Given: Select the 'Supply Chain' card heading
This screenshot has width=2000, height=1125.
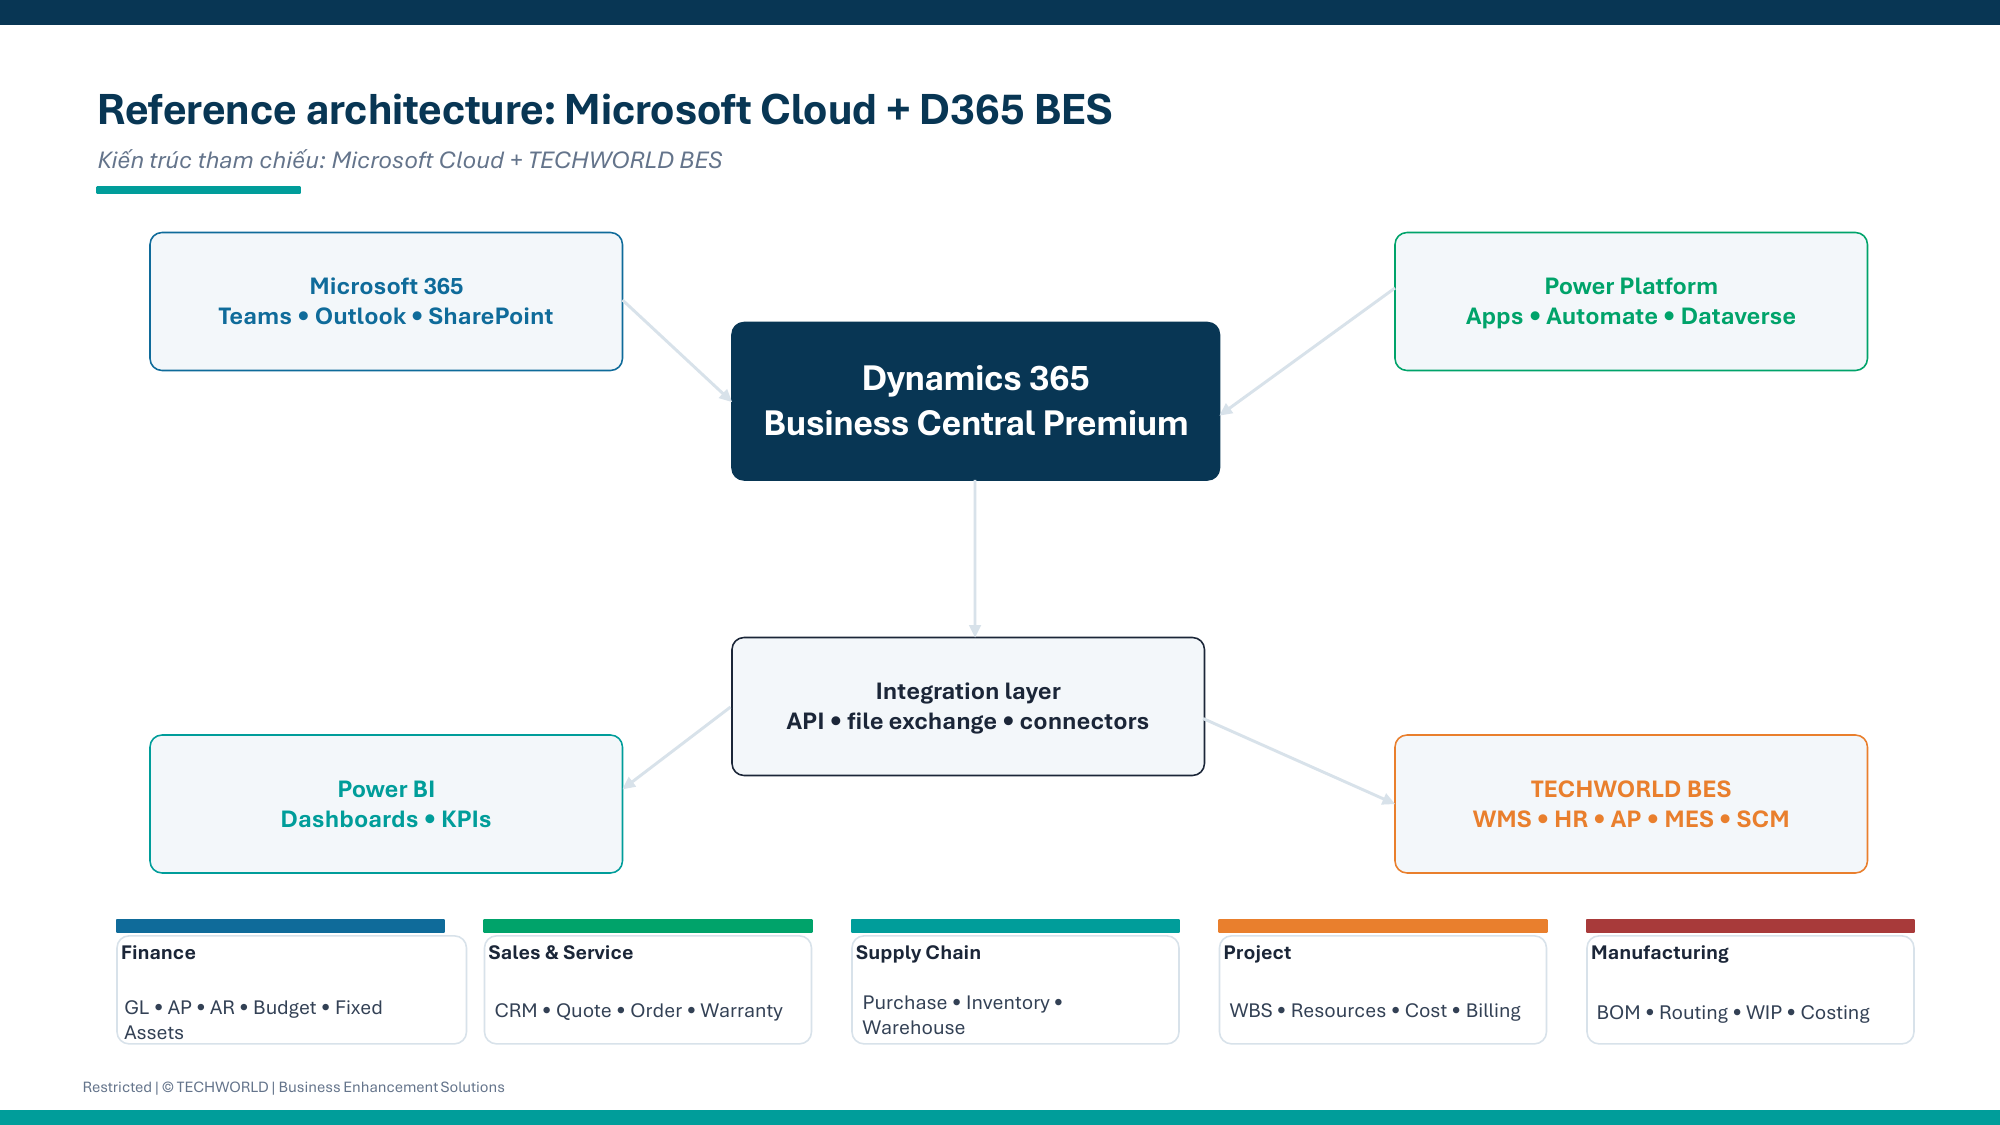Looking at the screenshot, I should 918,952.
